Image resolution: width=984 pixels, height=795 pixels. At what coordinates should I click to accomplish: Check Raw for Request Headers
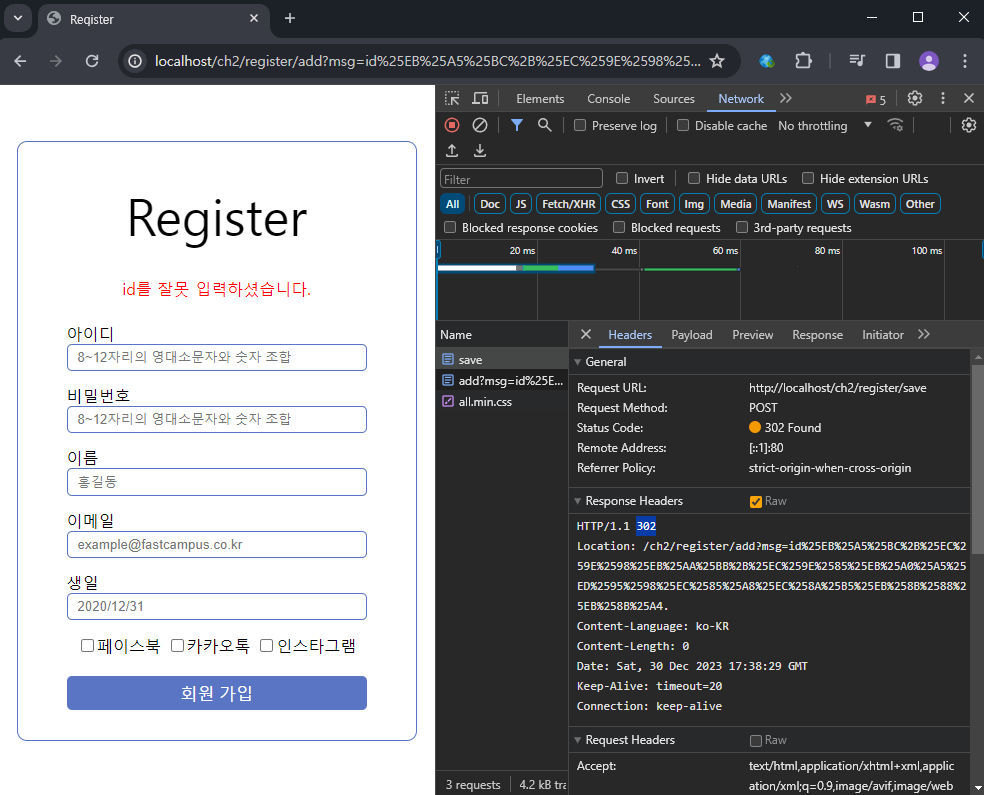click(x=756, y=740)
